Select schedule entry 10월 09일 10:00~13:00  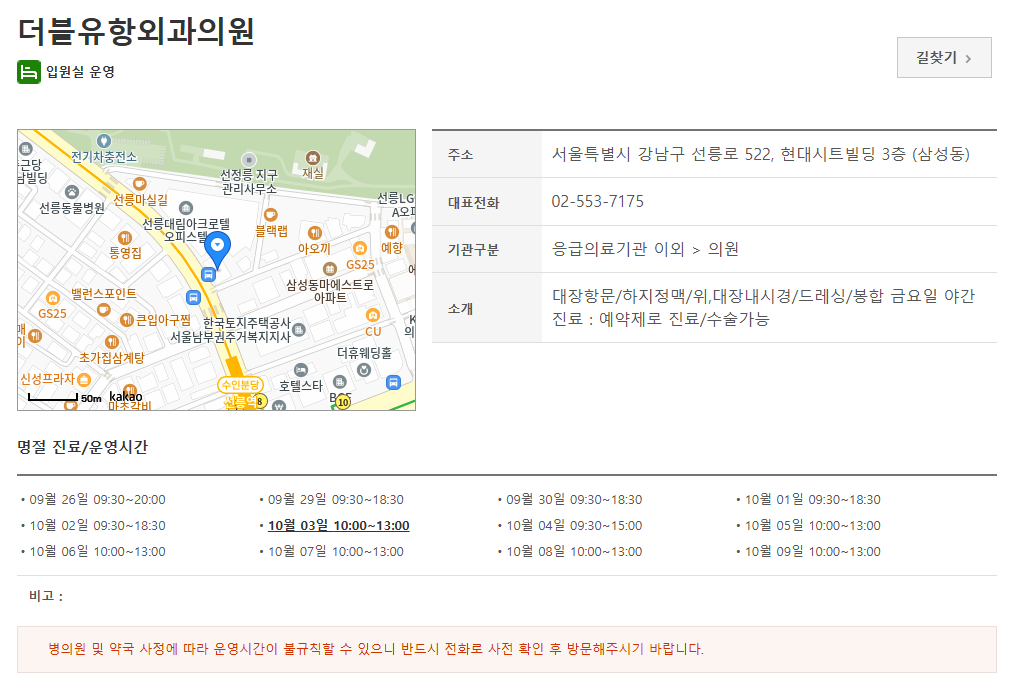[x=812, y=551]
